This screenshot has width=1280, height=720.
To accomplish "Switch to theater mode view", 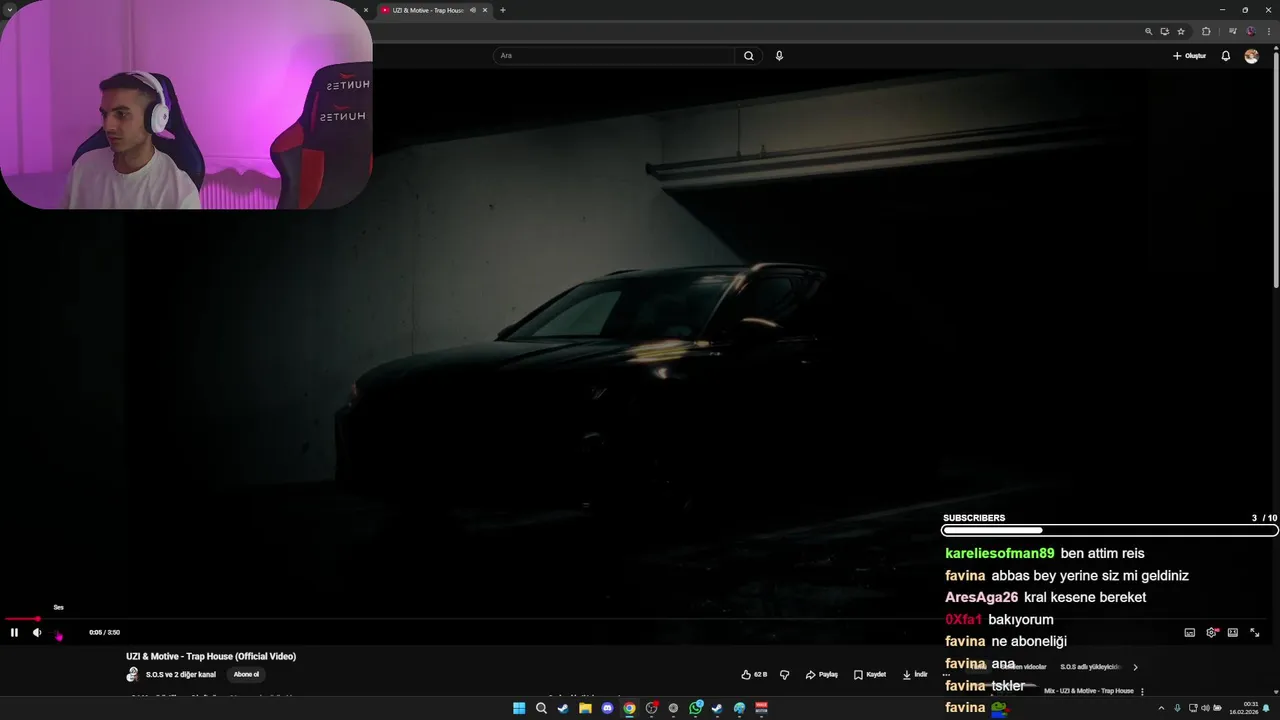I will pos(1233,632).
